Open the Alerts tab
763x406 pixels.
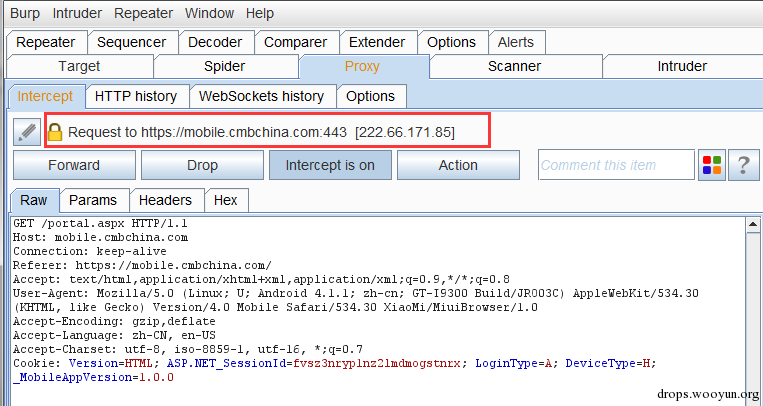[x=516, y=42]
